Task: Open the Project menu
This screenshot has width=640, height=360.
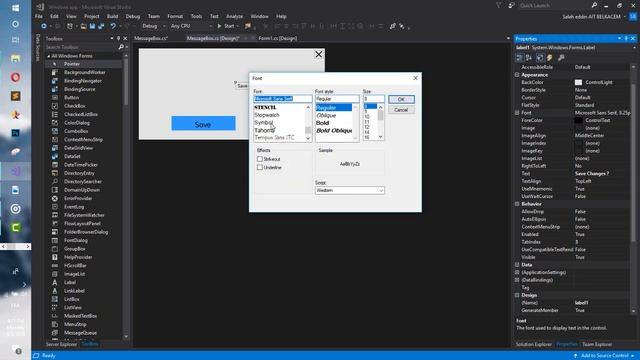Action: 91,16
